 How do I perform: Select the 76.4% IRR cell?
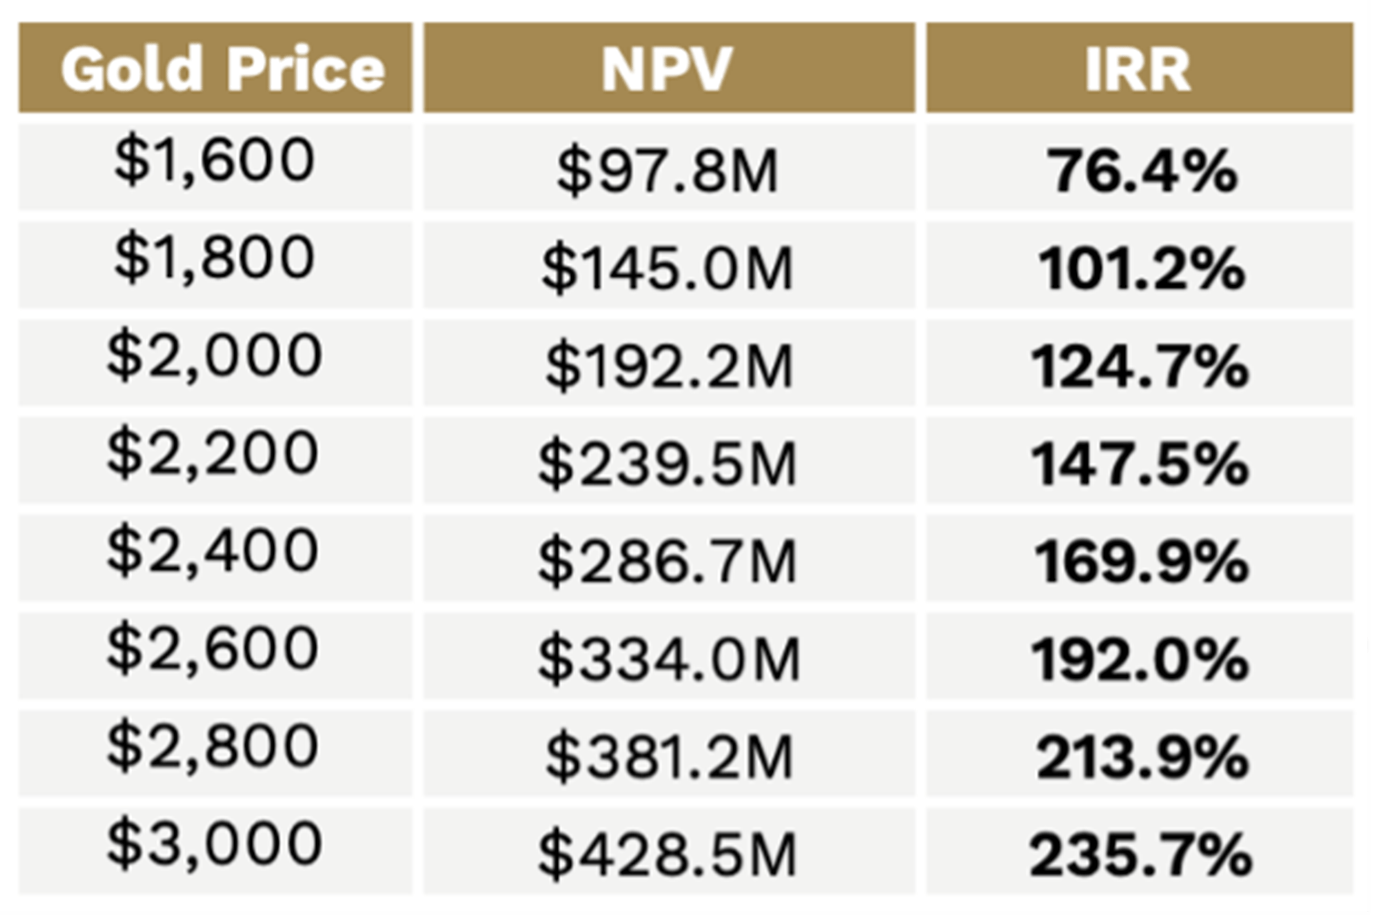pyautogui.click(x=1139, y=166)
